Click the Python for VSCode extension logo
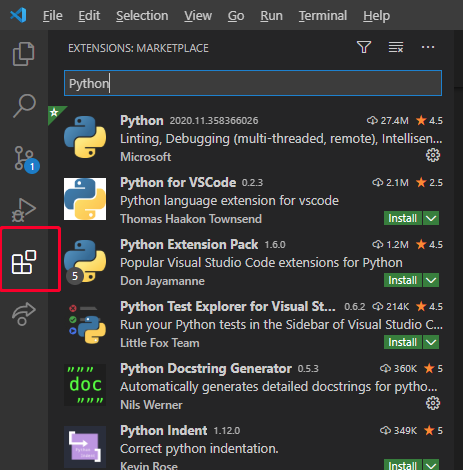The width and height of the screenshot is (463, 470). pos(85,199)
